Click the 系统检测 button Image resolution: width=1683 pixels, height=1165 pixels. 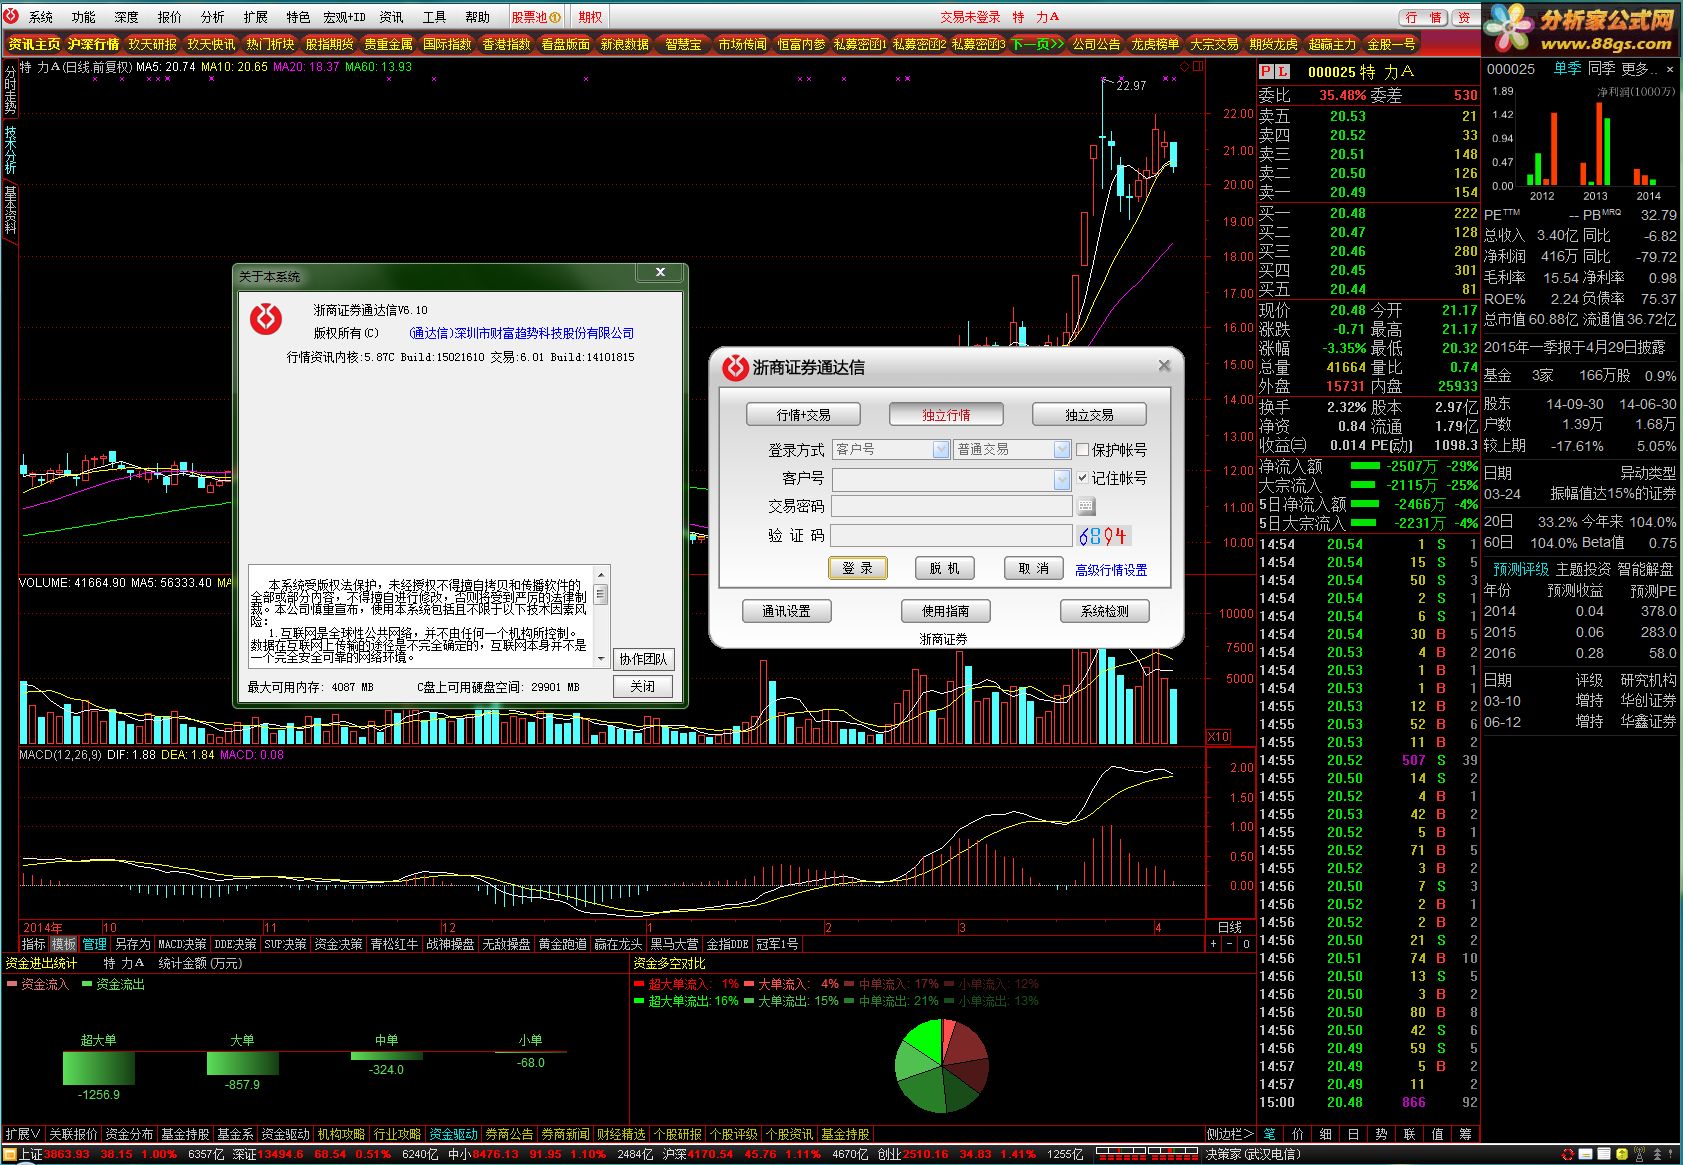tap(1104, 611)
